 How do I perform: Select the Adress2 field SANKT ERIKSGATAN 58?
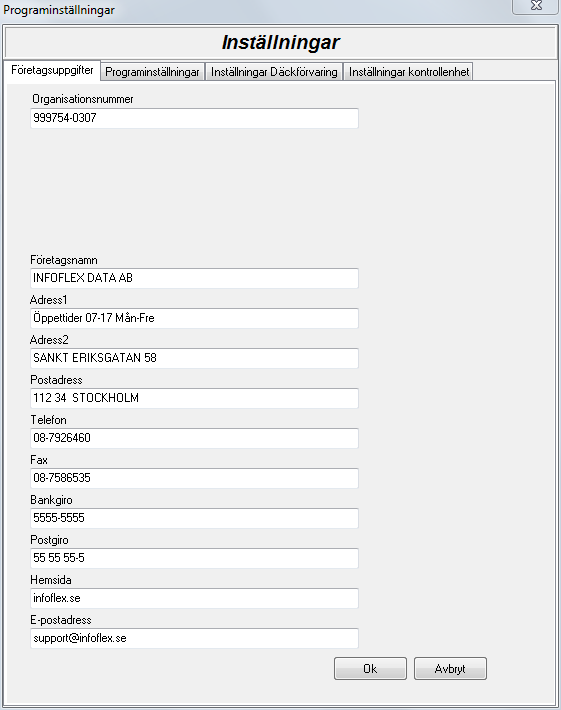click(x=194, y=358)
